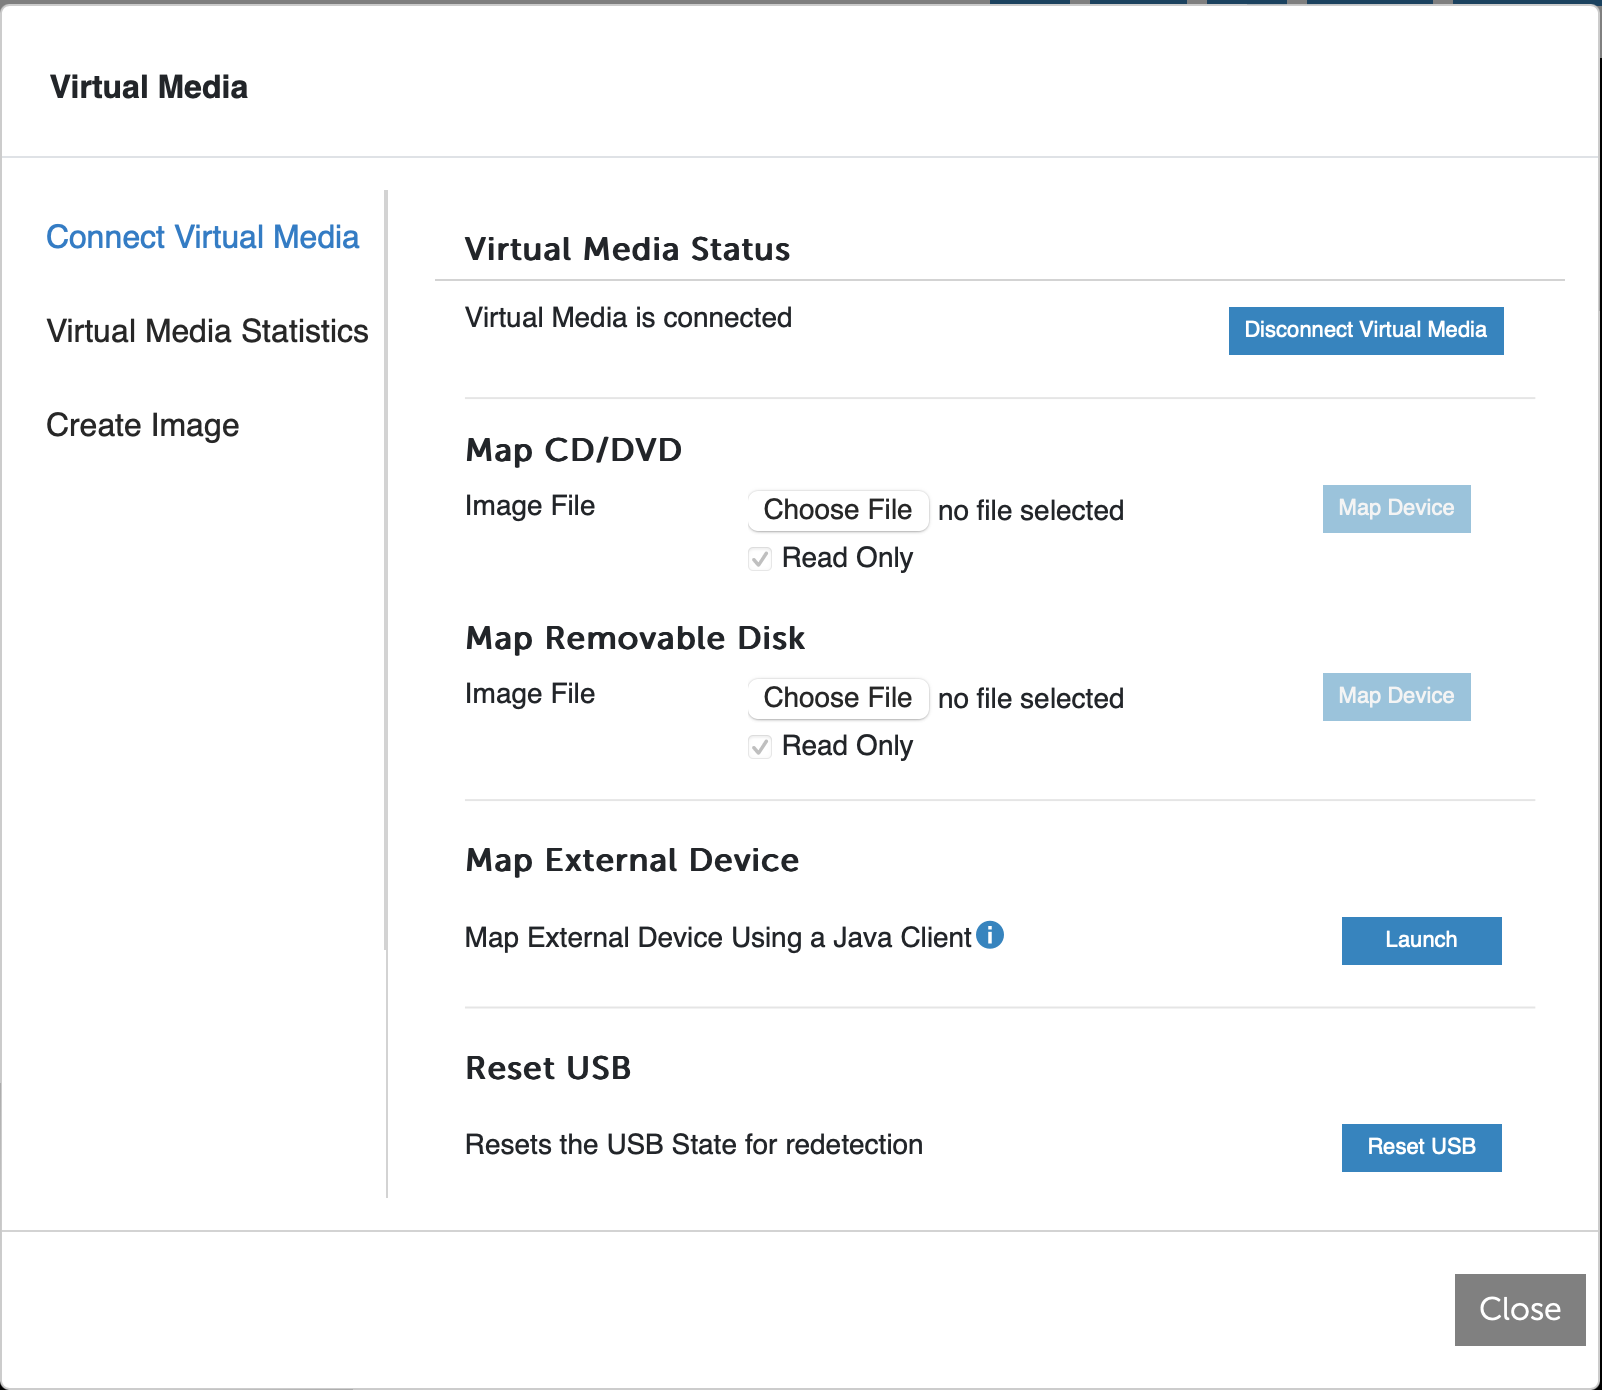The height and width of the screenshot is (1390, 1602).
Task: Select Connect Virtual Media in sidebar
Action: point(202,237)
